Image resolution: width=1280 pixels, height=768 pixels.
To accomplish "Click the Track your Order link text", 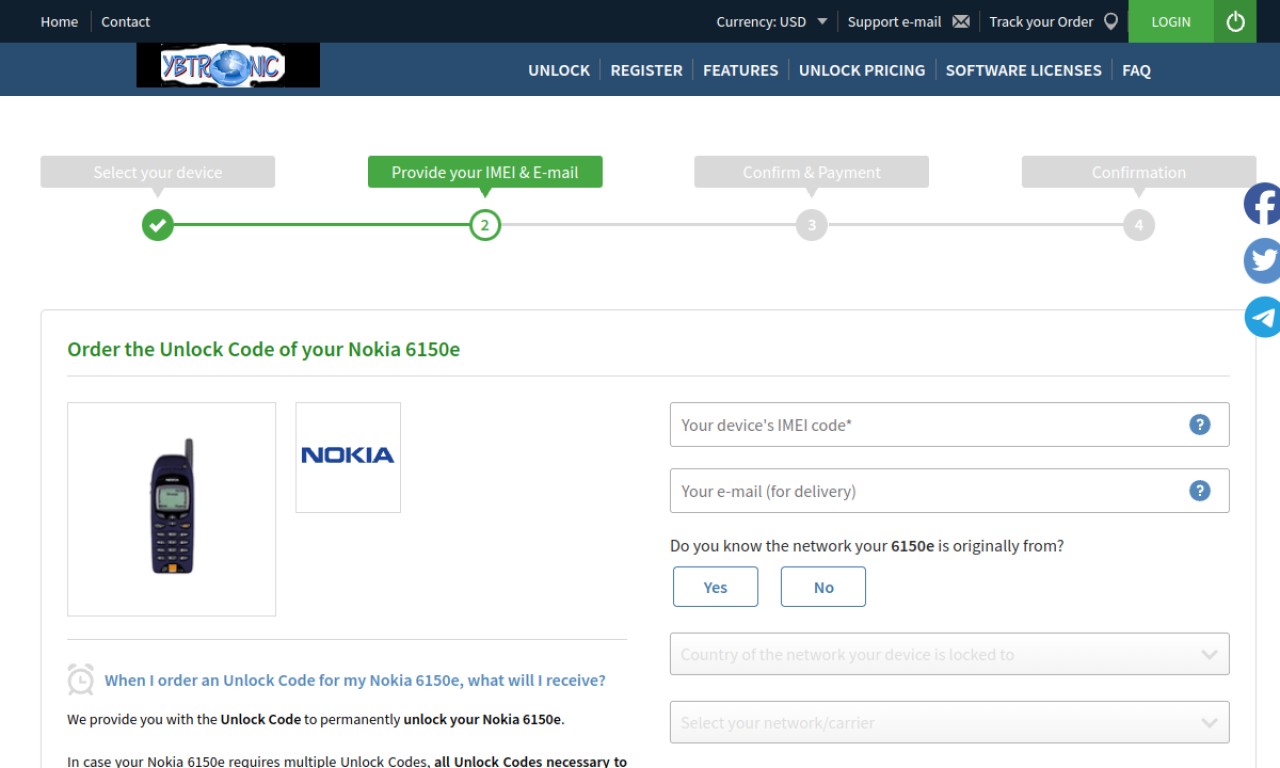I will point(1041,21).
